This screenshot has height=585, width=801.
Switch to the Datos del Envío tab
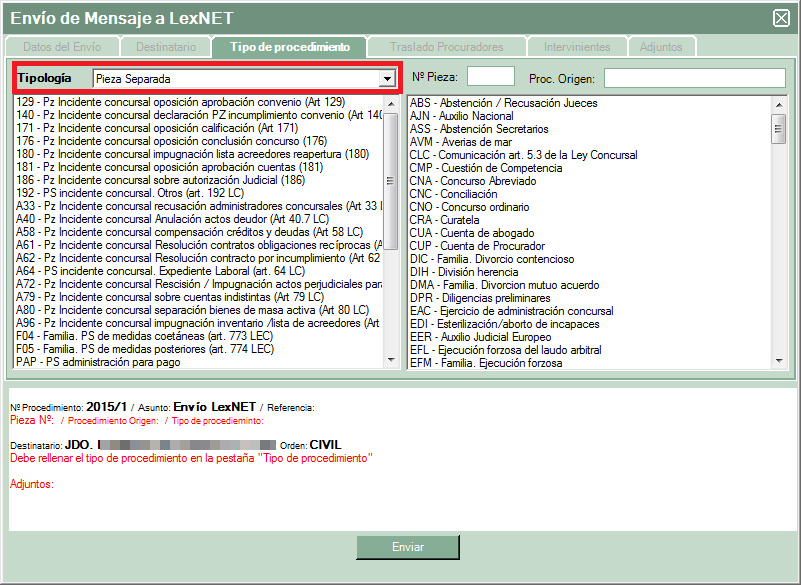tap(62, 47)
